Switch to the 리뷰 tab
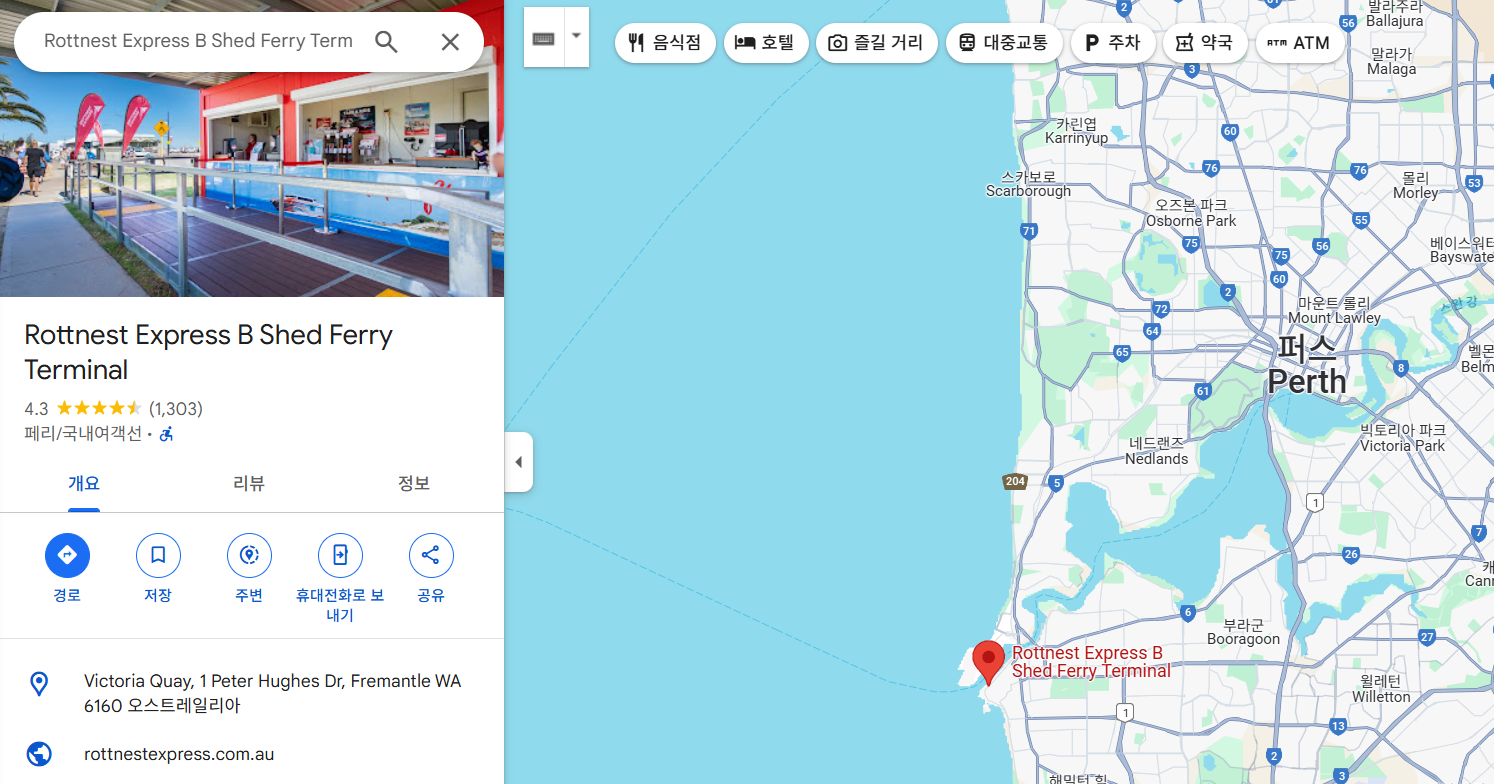1494x784 pixels. (x=249, y=484)
